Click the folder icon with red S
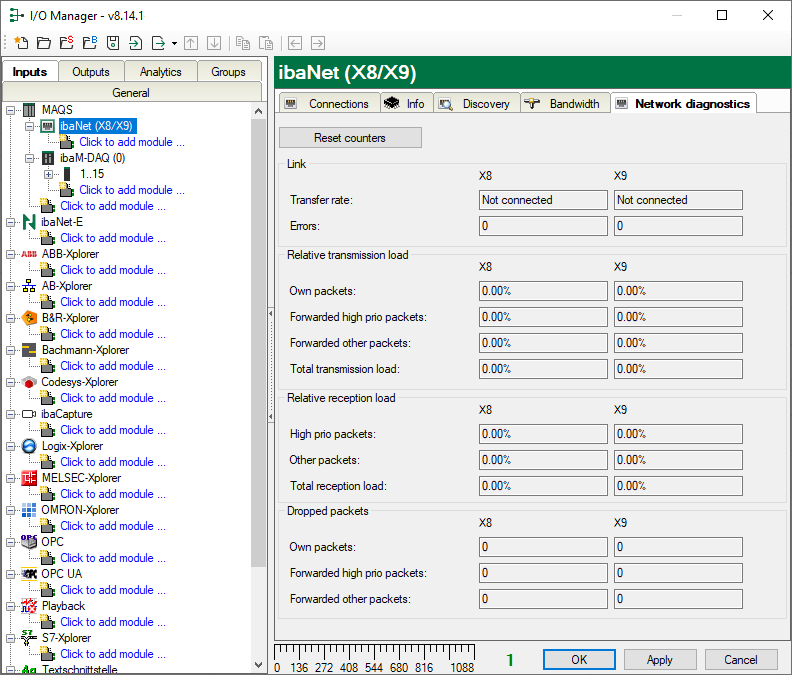 (x=67, y=43)
